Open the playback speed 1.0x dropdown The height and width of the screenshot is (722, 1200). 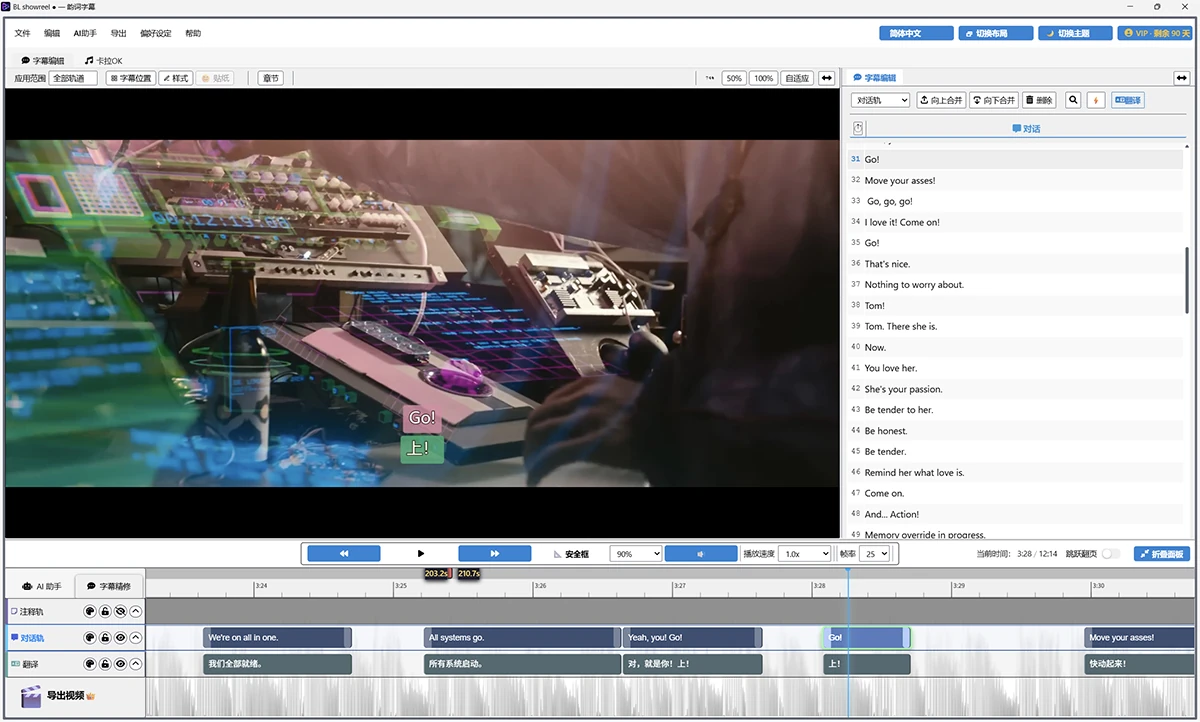(x=806, y=553)
